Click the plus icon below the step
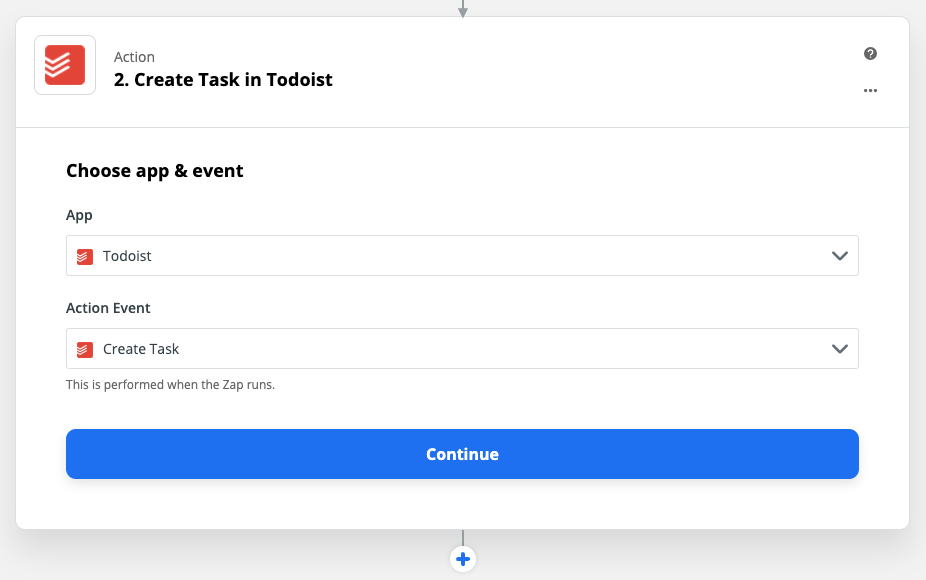The width and height of the screenshot is (926, 580). [x=462, y=558]
